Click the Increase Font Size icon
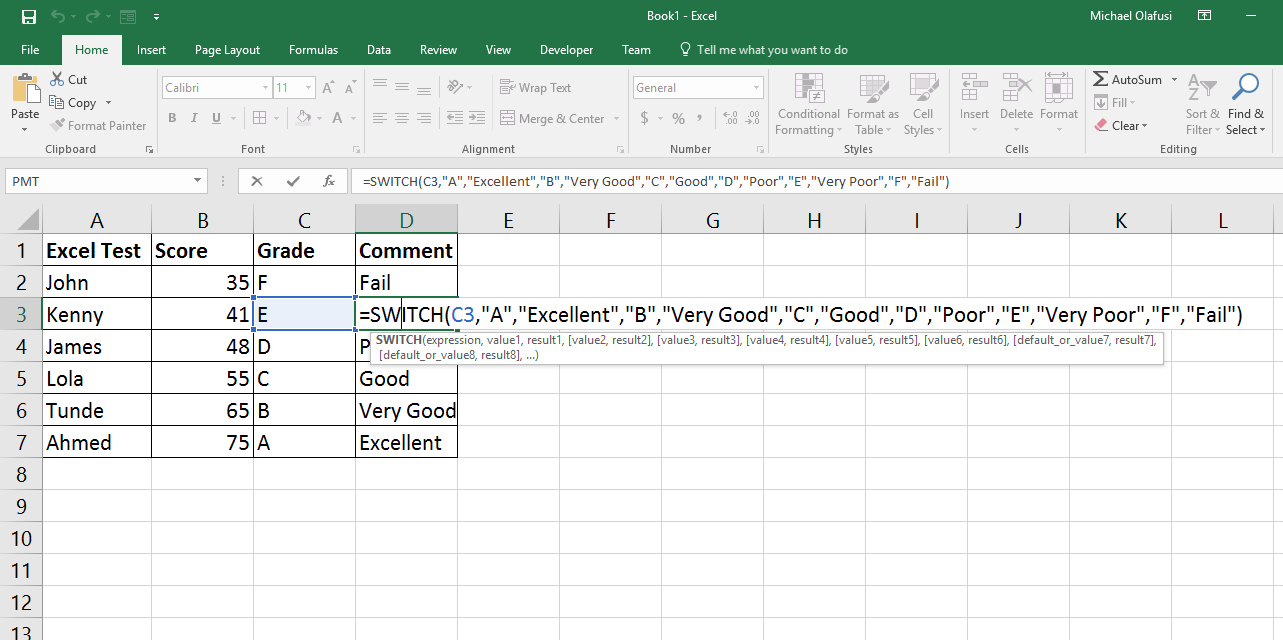This screenshot has height=640, width=1283. click(328, 88)
